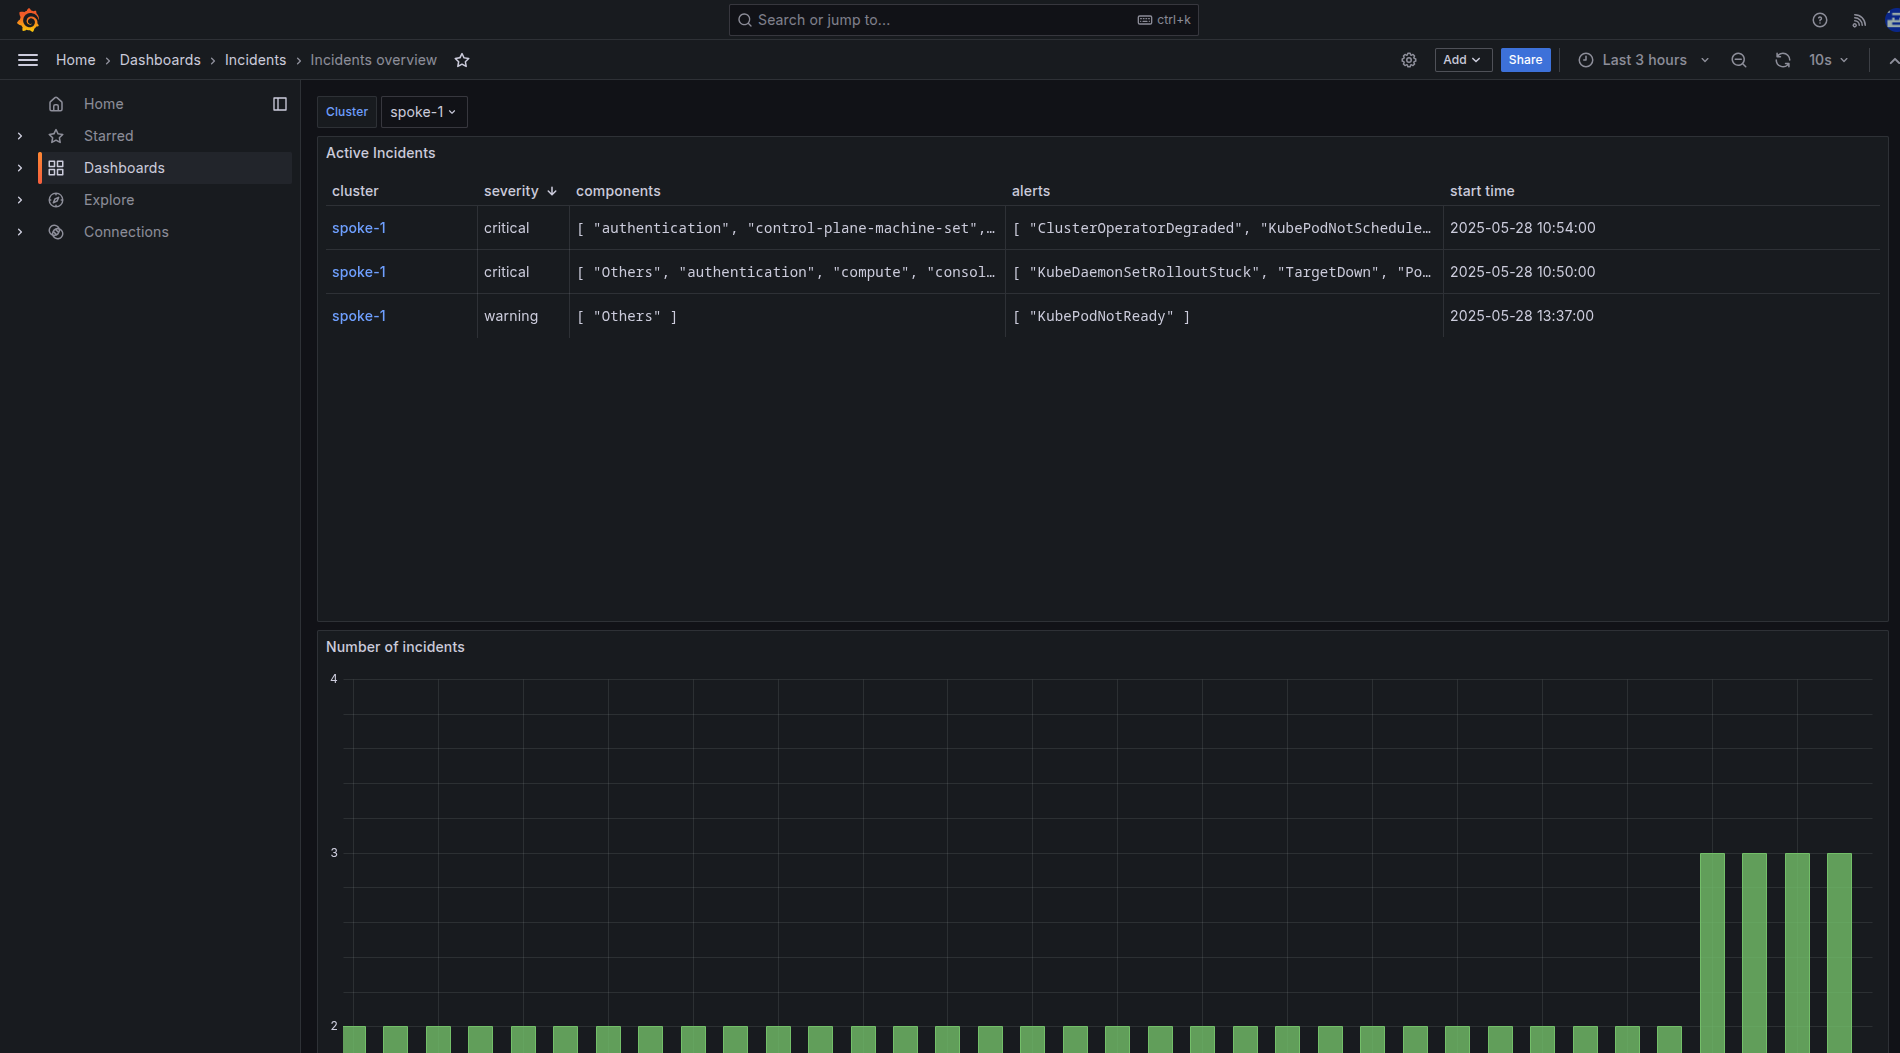This screenshot has width=1900, height=1053.
Task: Zoom out the time range
Action: [x=1739, y=60]
